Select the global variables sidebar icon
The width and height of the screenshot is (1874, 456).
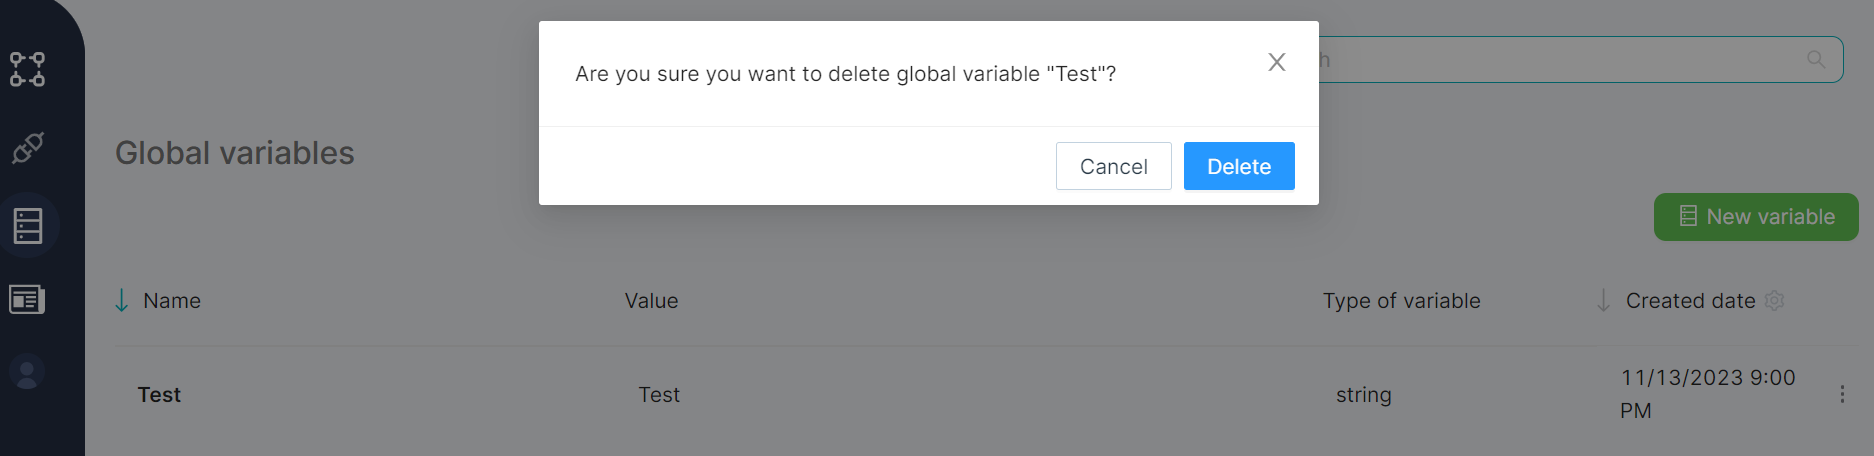[x=28, y=226]
